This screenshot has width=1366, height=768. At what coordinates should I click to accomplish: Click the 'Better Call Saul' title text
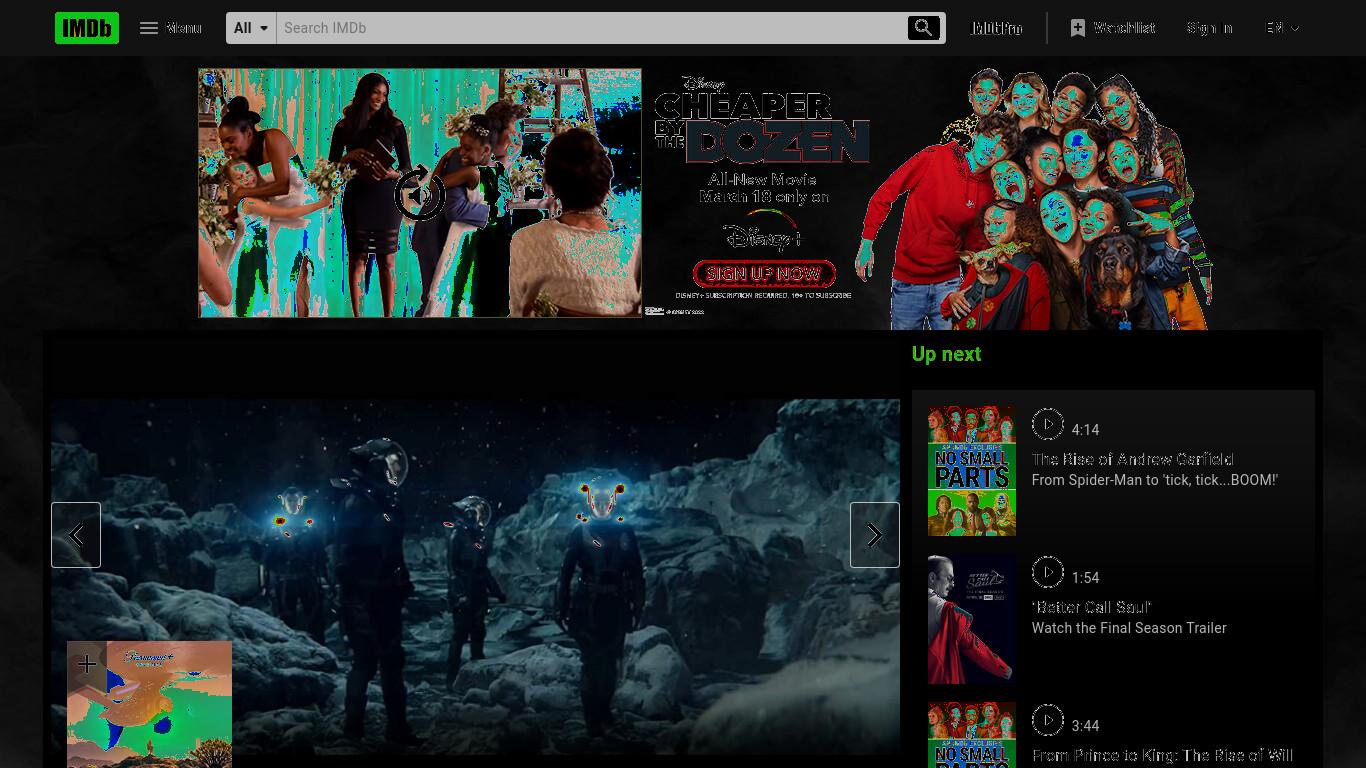(x=1091, y=607)
